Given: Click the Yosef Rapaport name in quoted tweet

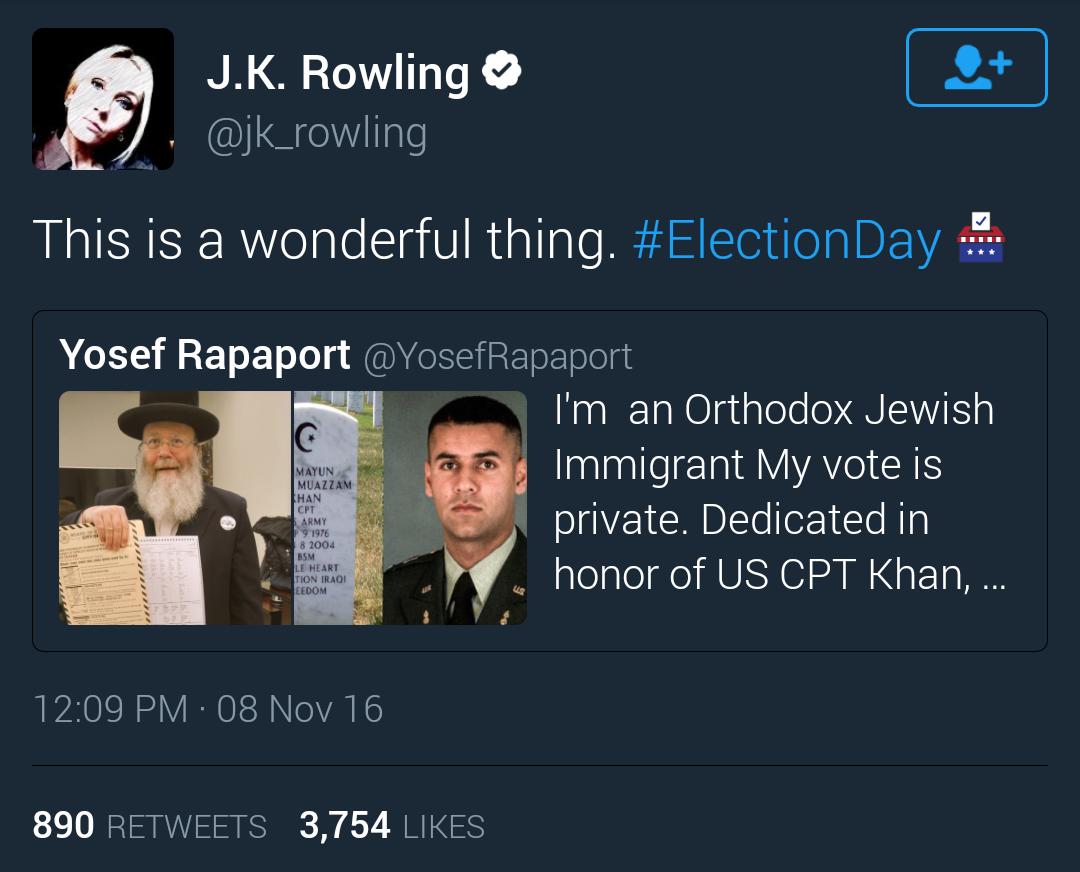Looking at the screenshot, I should click(x=205, y=355).
